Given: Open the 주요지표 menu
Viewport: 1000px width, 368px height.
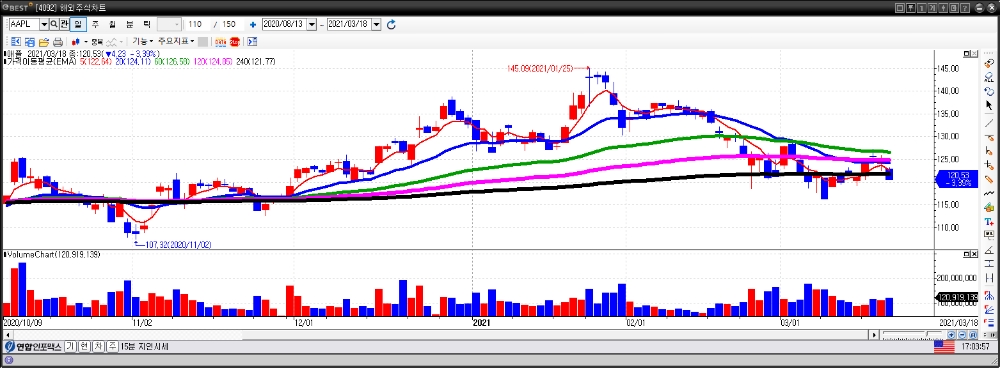Looking at the screenshot, I should [x=177, y=41].
